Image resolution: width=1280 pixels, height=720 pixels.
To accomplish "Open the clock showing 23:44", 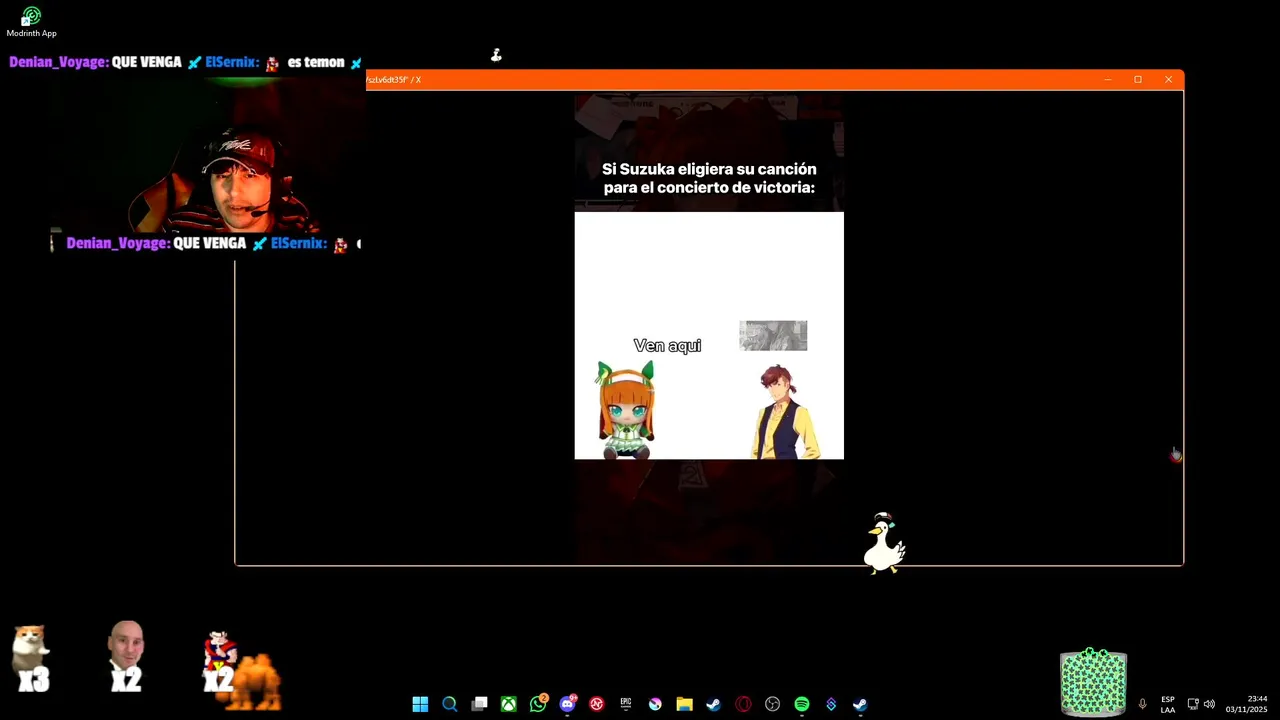I will coord(1246,704).
